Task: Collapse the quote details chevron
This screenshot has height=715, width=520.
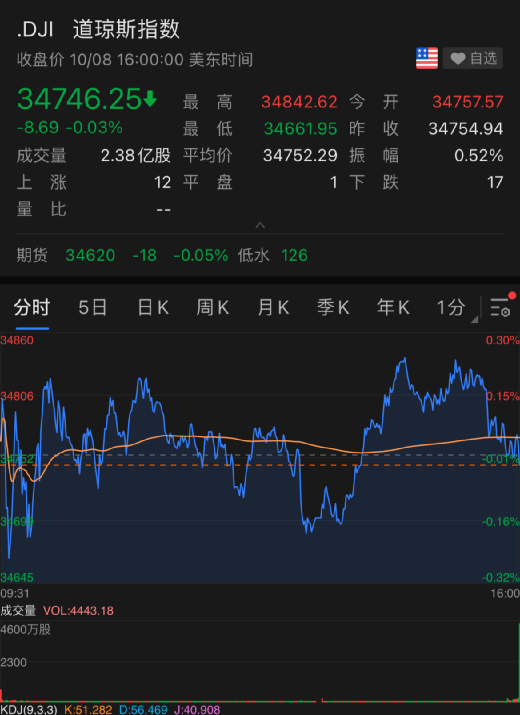Action: point(260,225)
